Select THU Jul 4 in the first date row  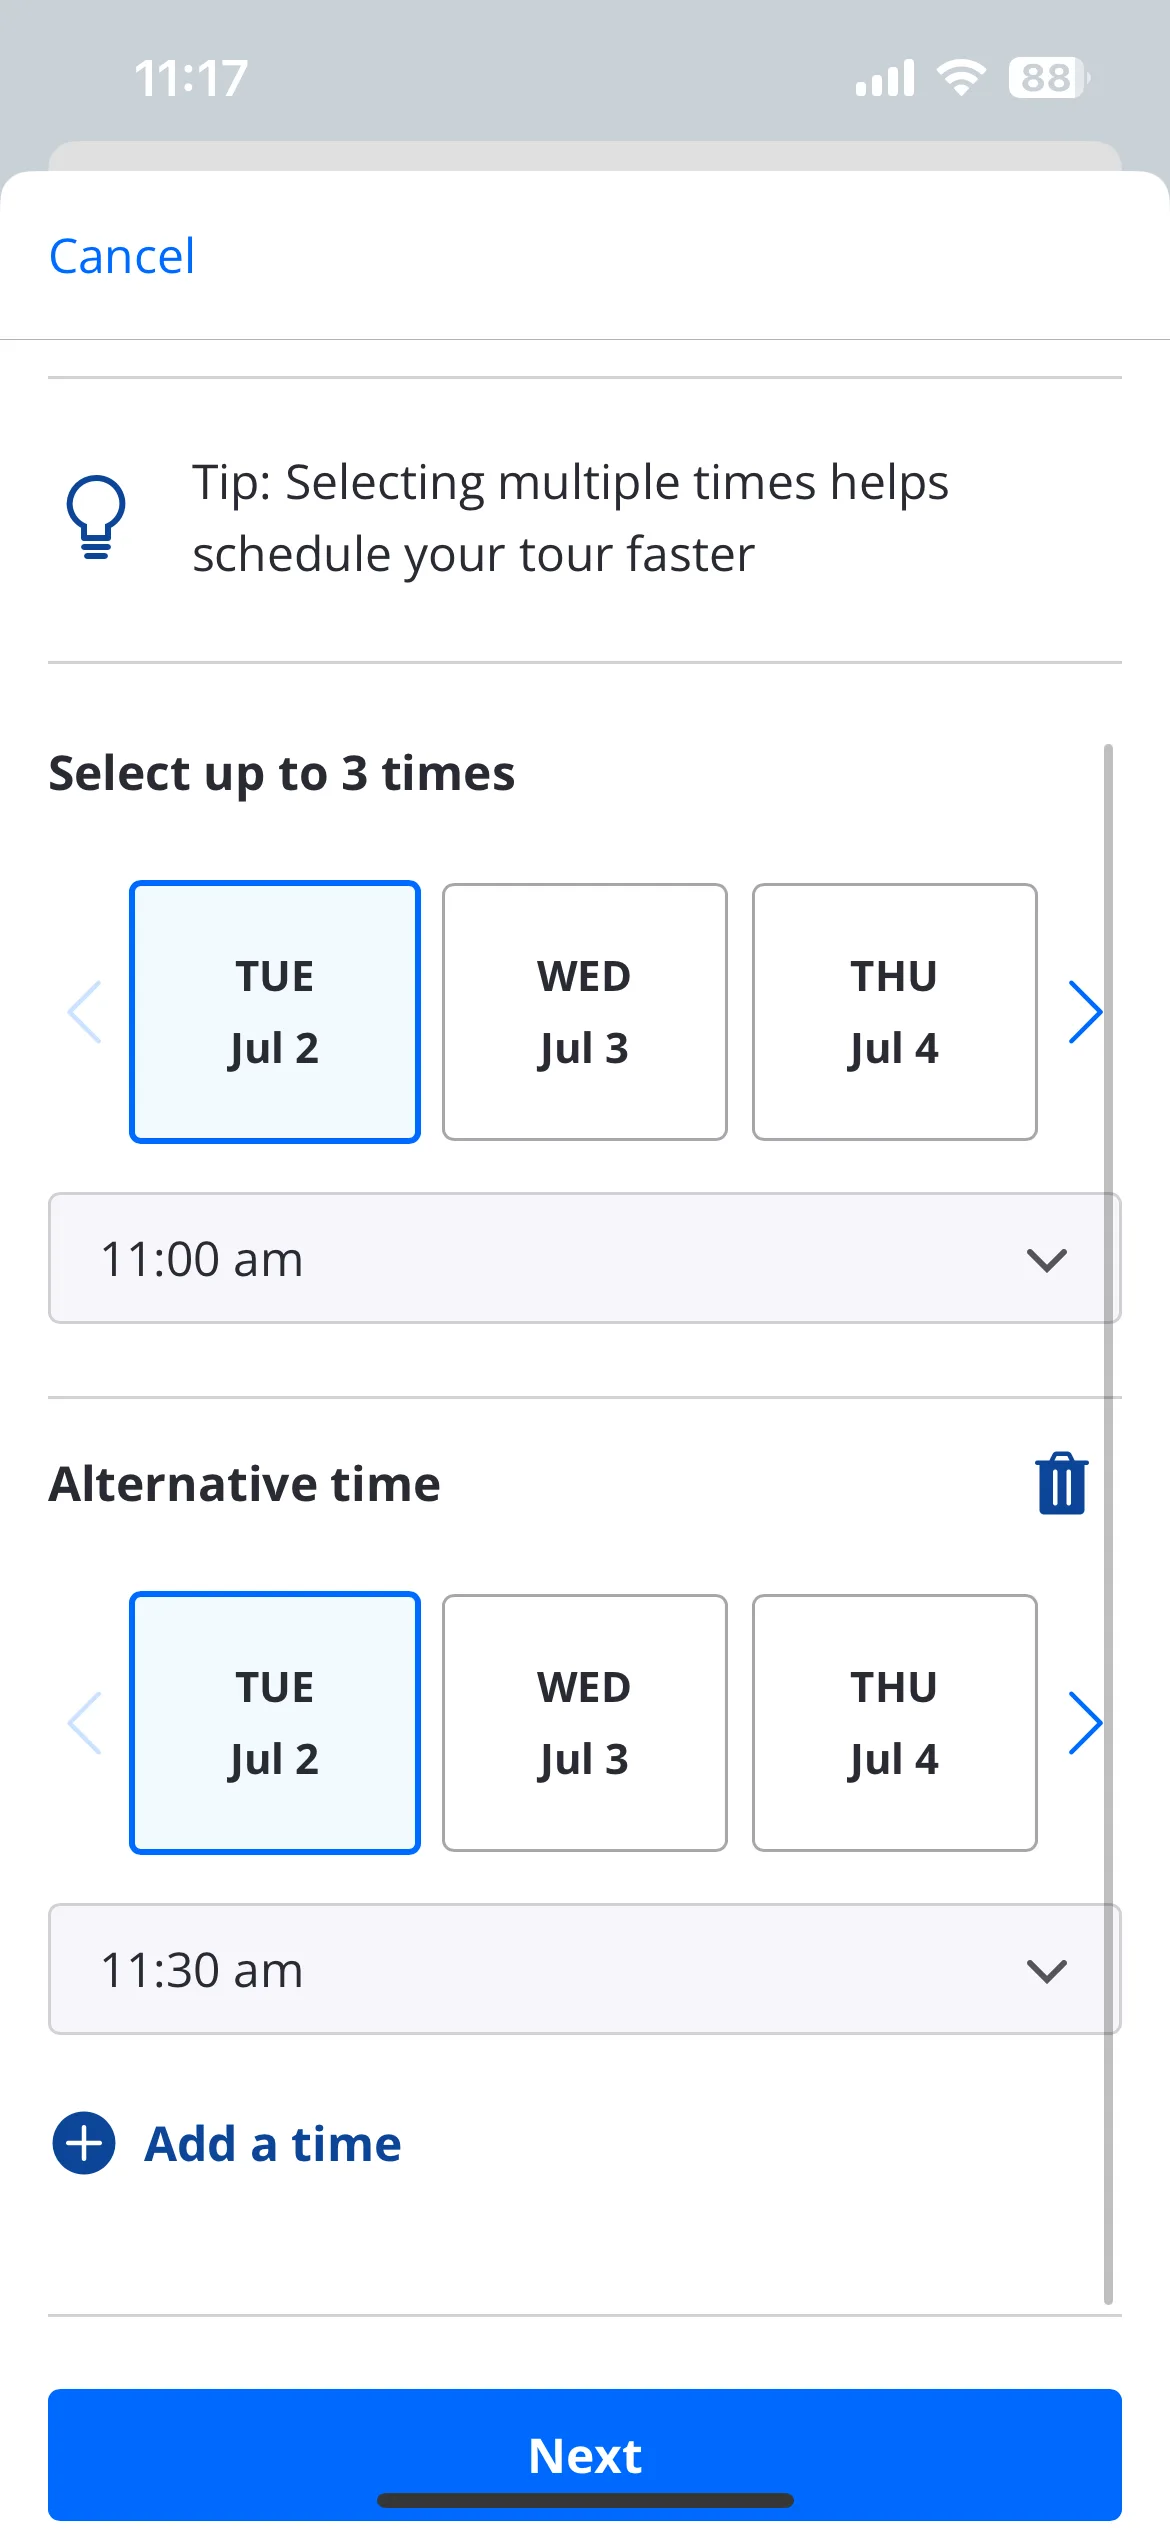[895, 1012]
